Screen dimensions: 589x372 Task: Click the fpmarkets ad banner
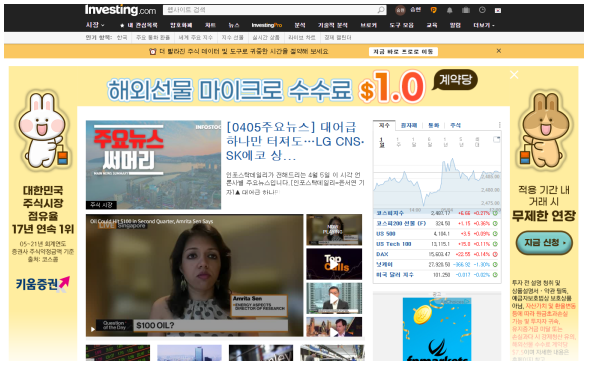(437, 329)
